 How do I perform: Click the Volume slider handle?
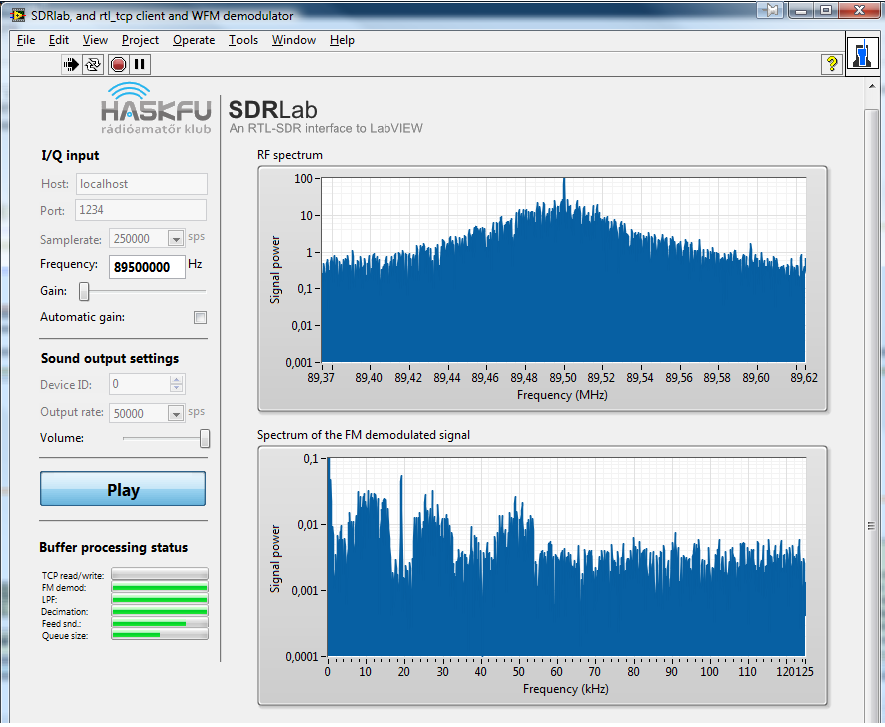click(x=205, y=438)
